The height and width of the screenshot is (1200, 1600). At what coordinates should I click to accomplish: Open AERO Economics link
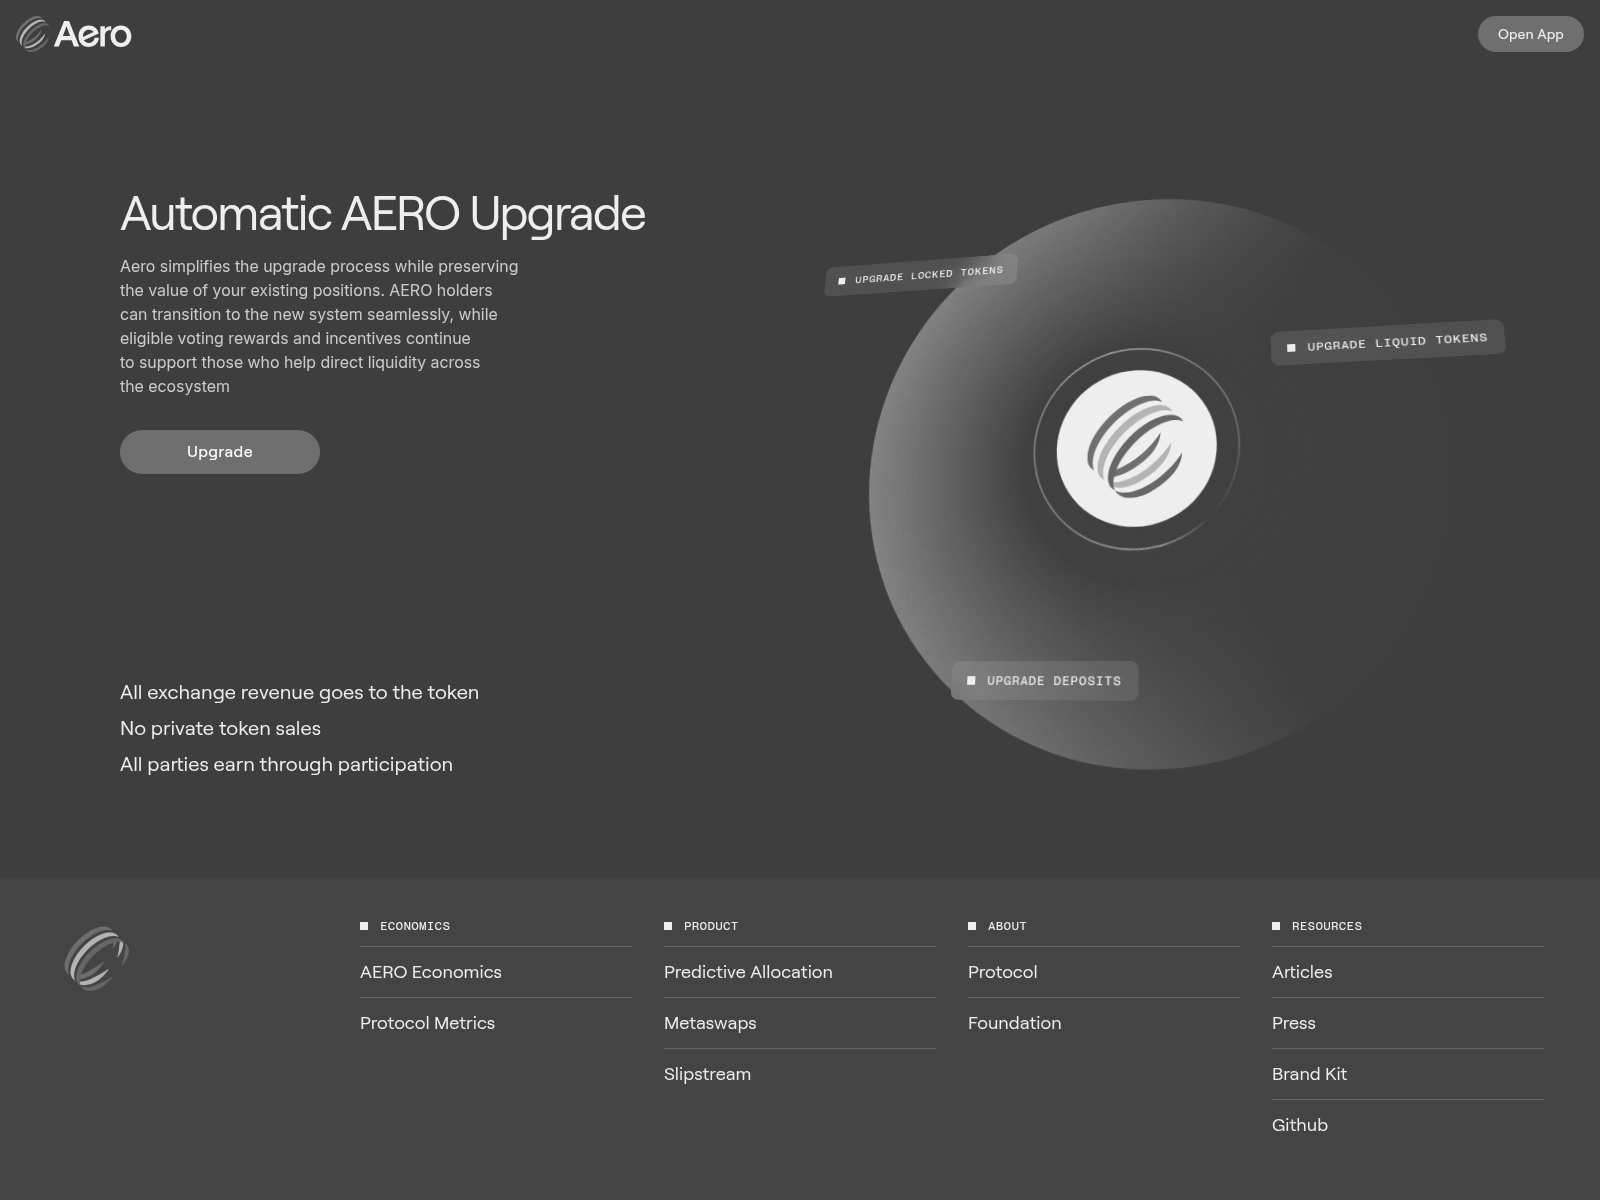coord(431,972)
